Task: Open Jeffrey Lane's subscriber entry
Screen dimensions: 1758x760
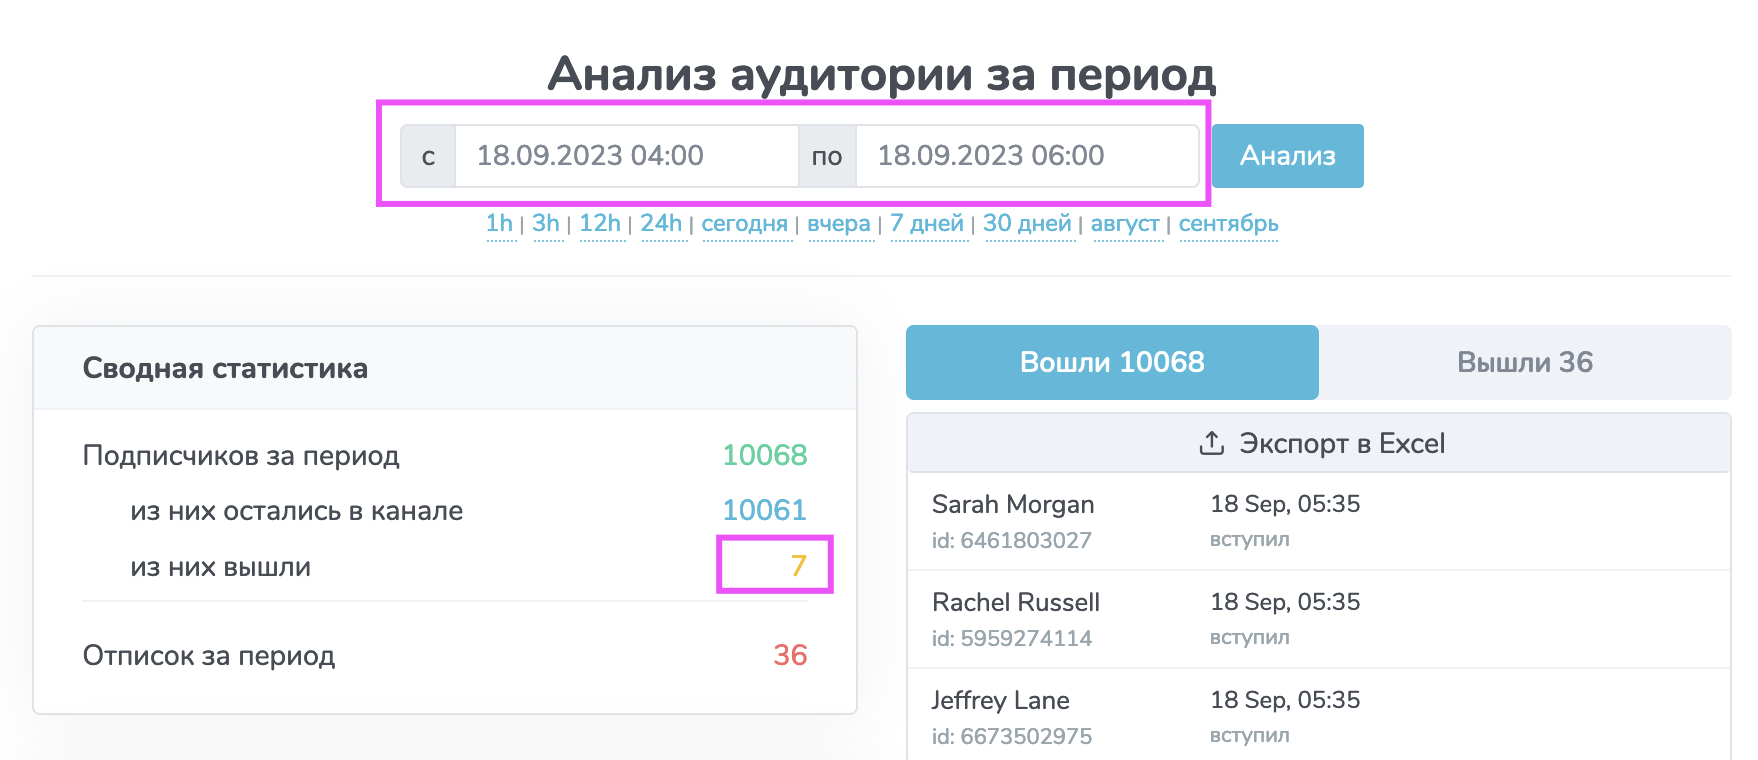Action: pyautogui.click(x=1000, y=701)
